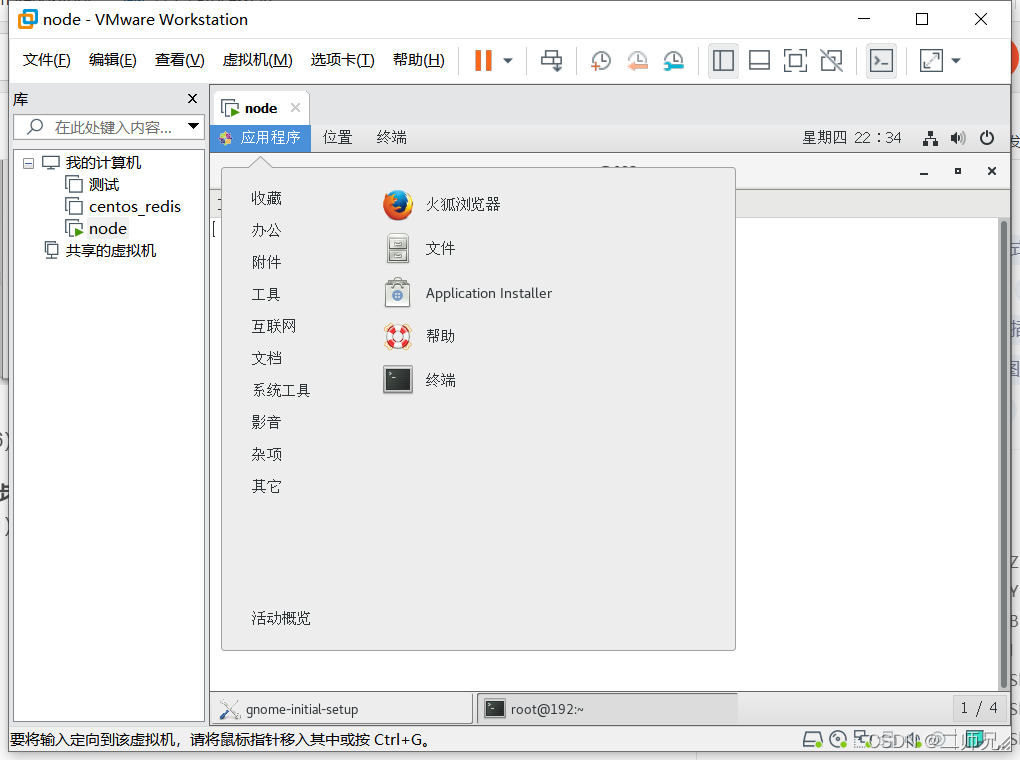Click the hard disk device status icon

[x=812, y=740]
